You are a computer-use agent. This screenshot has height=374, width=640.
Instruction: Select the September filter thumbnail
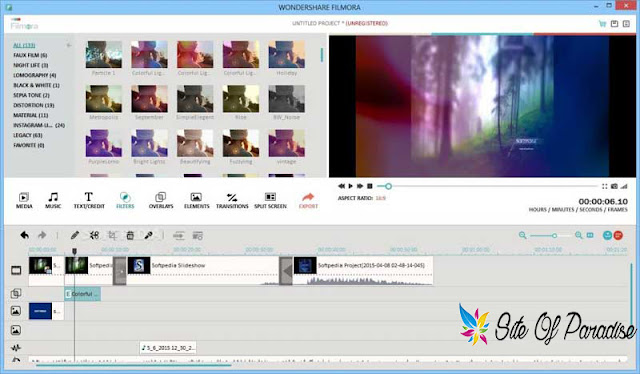click(149, 98)
